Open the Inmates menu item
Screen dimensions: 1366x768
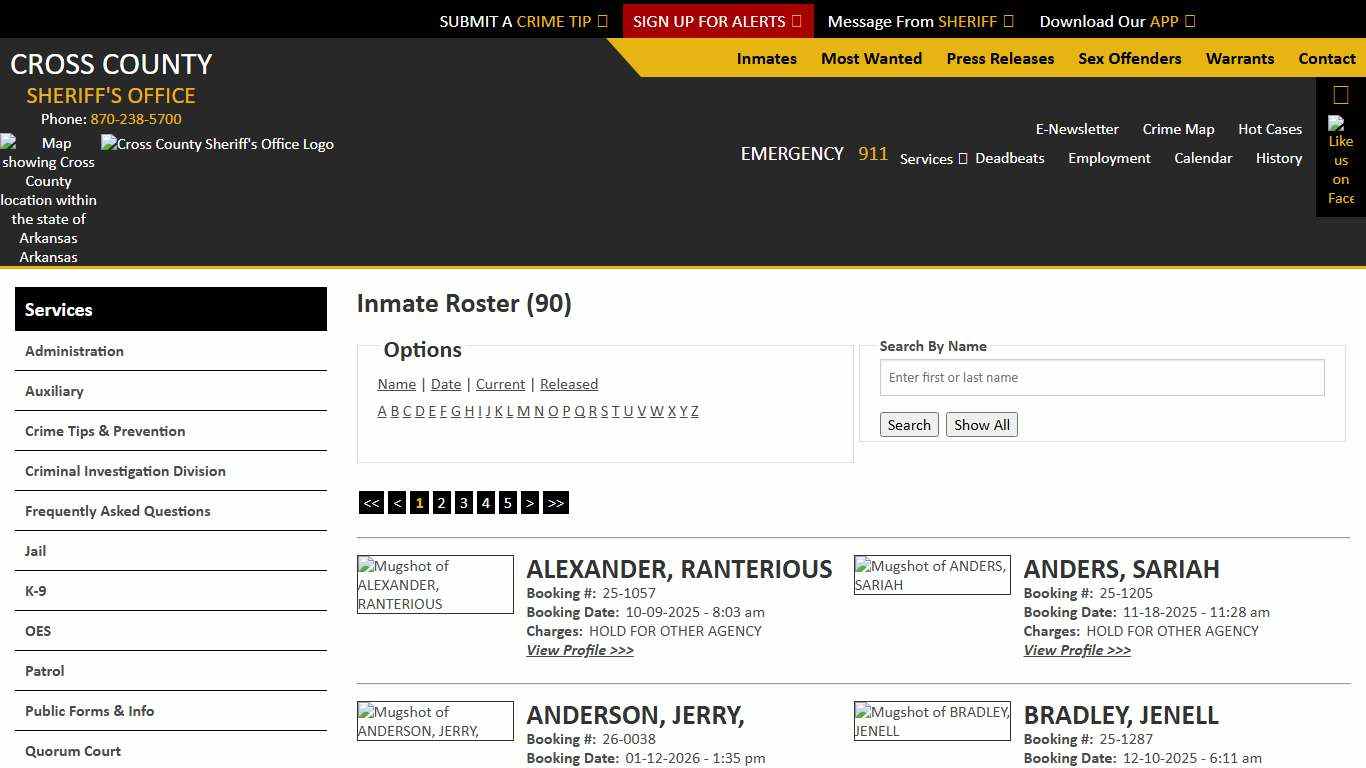pyautogui.click(x=766, y=58)
